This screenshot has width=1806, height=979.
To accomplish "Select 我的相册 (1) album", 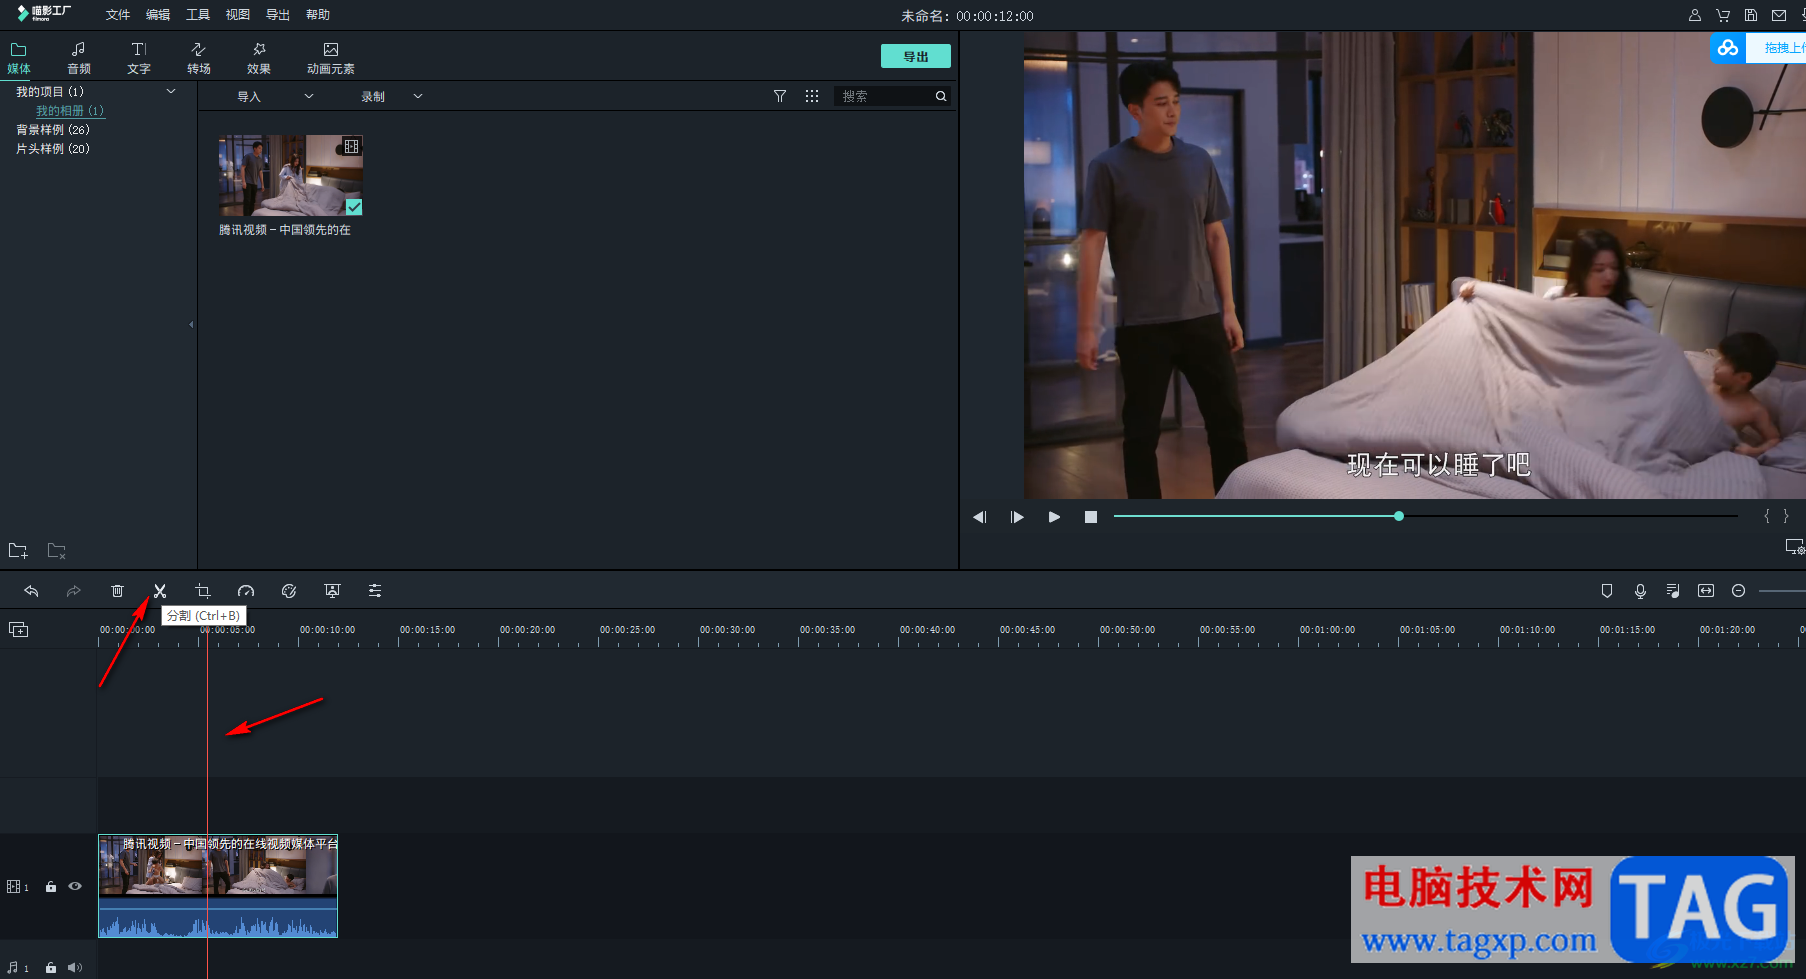I will point(70,110).
